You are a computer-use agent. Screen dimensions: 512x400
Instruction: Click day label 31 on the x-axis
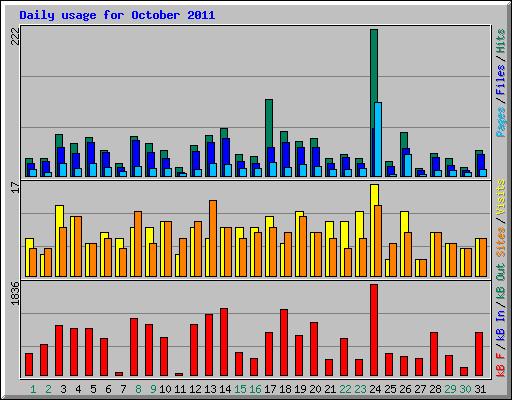[x=480, y=389]
